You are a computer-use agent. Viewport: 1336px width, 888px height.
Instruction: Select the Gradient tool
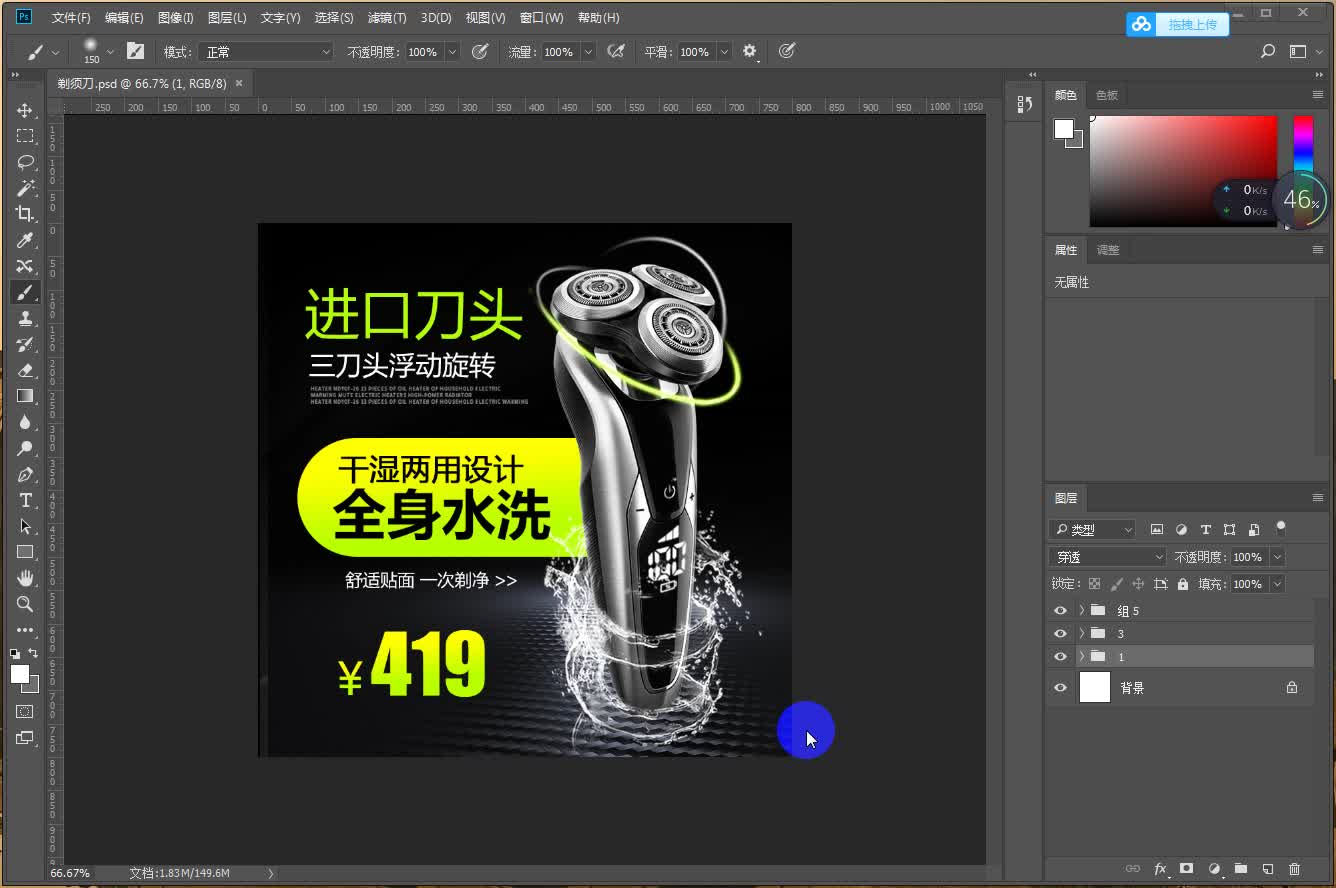(25, 396)
